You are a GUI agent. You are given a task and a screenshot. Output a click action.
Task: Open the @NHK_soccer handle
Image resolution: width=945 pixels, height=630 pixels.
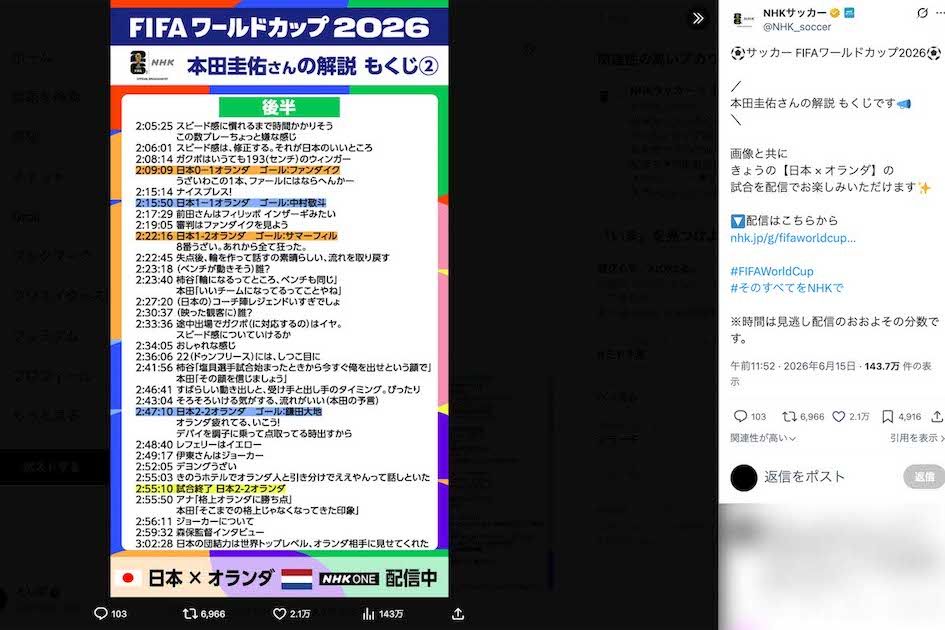coord(797,27)
